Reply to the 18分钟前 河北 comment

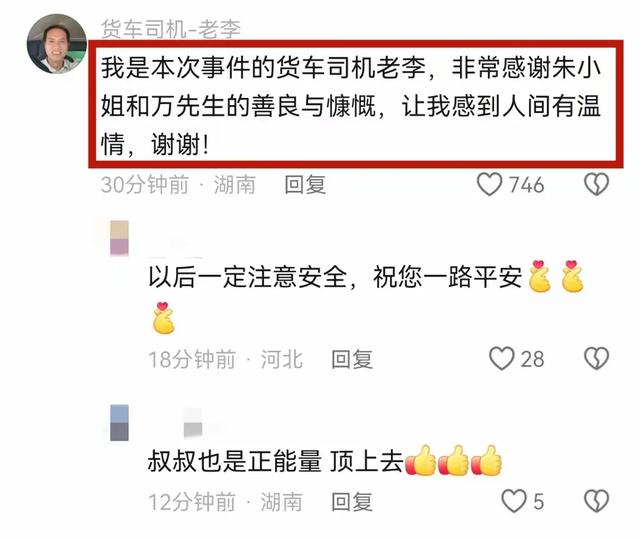(352, 359)
